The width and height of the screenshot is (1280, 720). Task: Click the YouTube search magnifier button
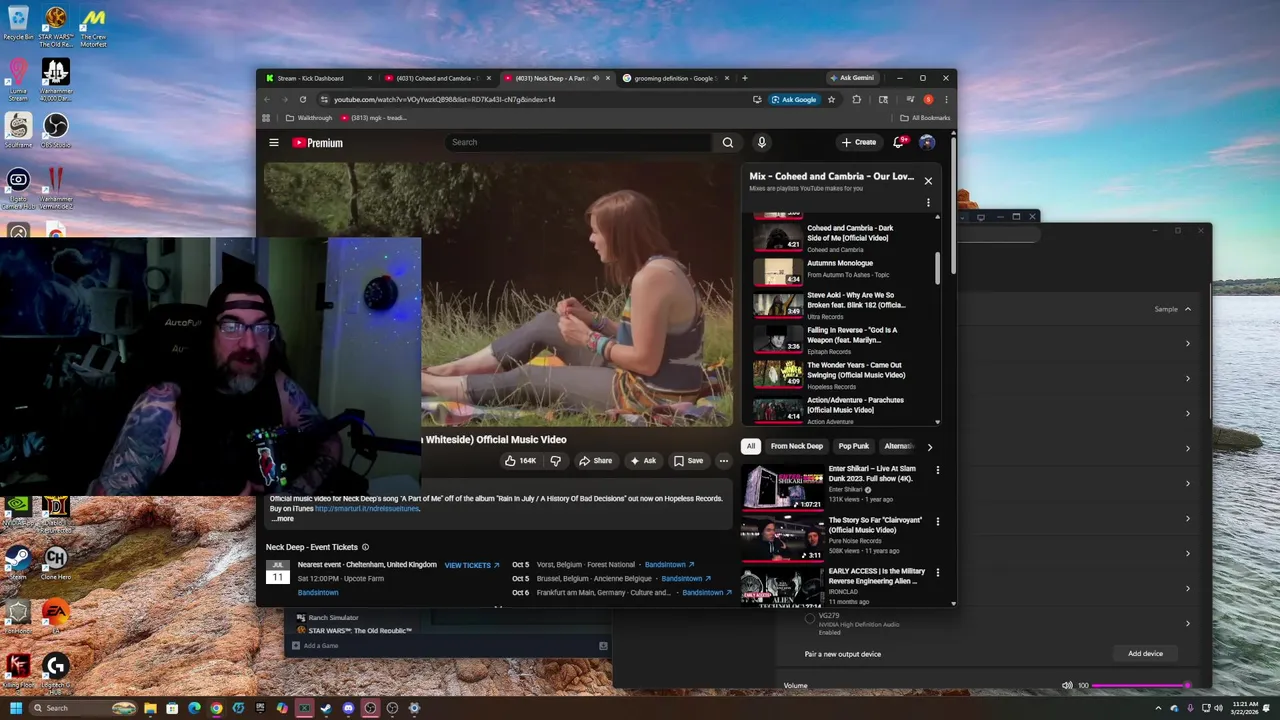point(728,142)
